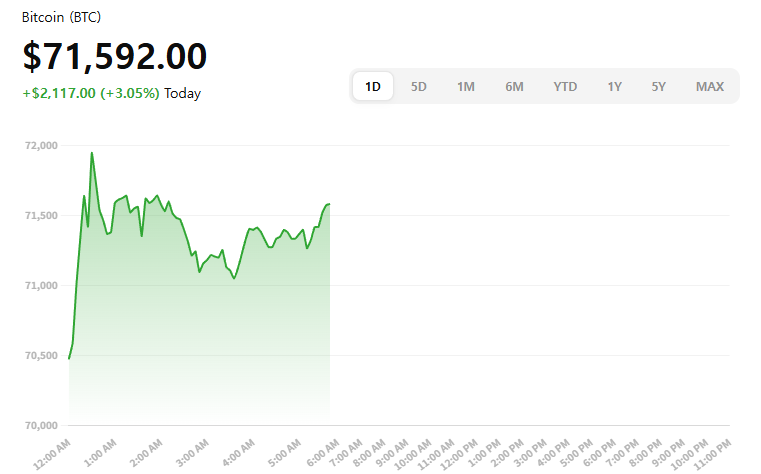
Task: Click the Today label beside price change
Action: click(x=183, y=93)
